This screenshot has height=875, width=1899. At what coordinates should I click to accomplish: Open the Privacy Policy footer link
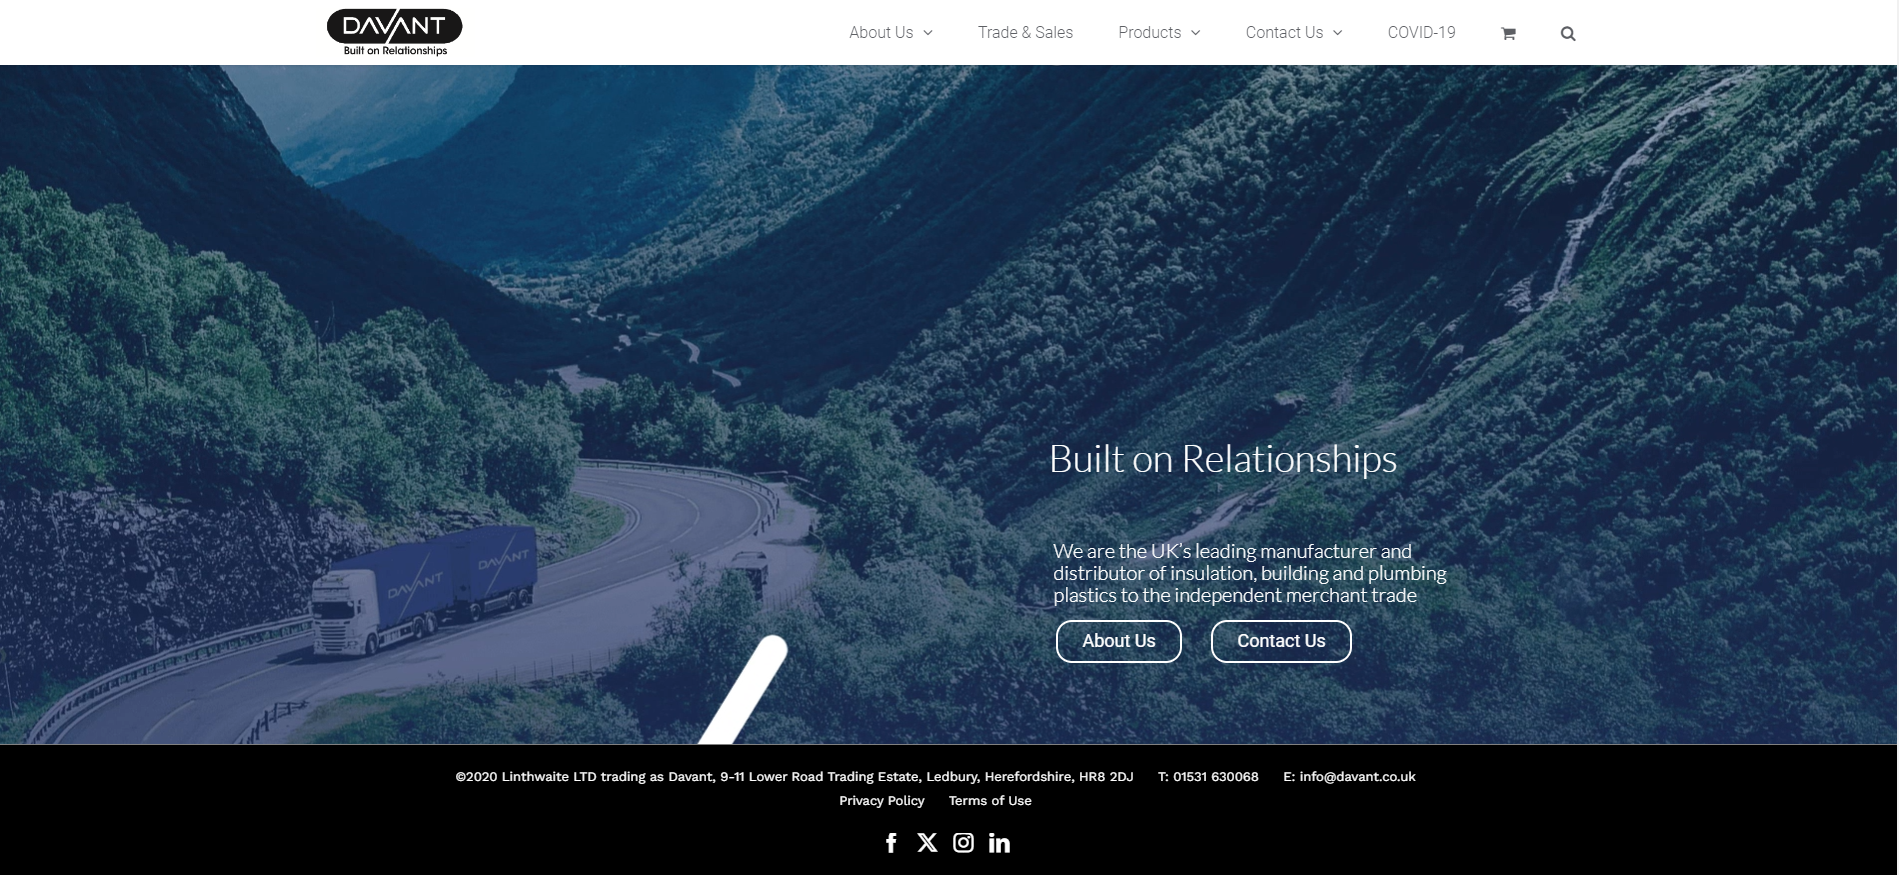881,800
